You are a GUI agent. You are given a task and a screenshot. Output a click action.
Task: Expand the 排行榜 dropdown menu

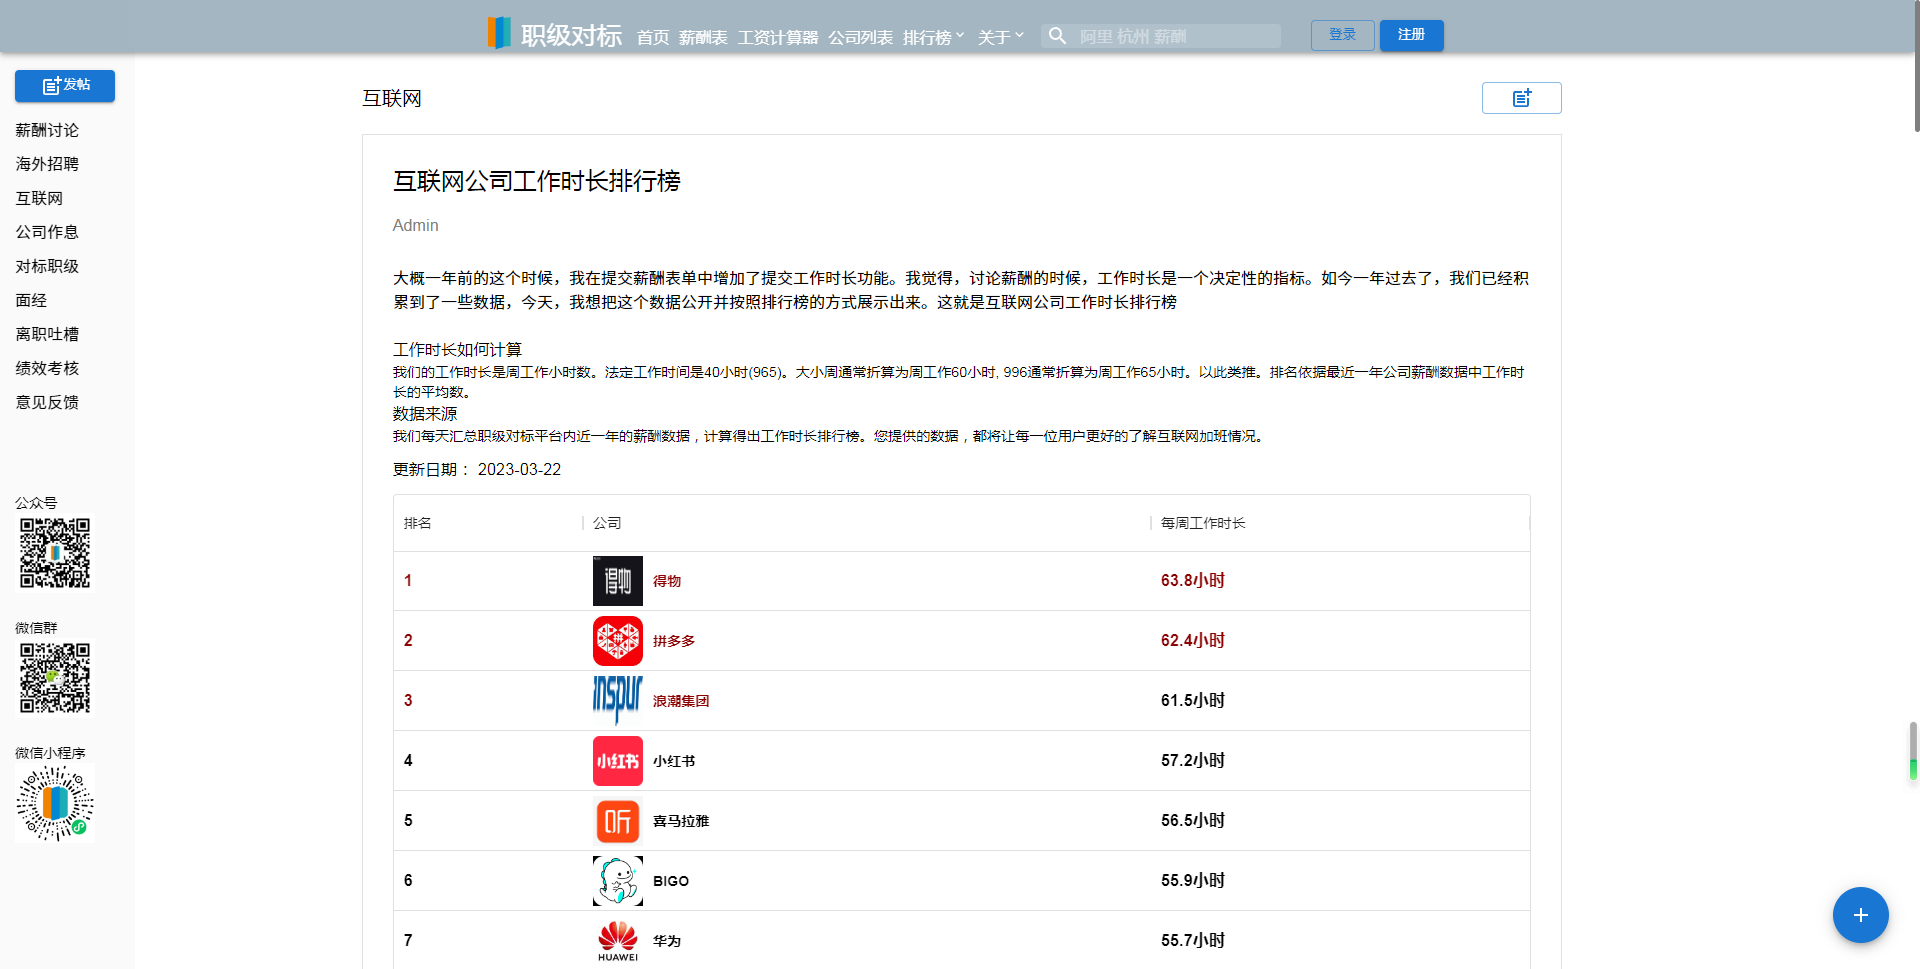coord(933,37)
